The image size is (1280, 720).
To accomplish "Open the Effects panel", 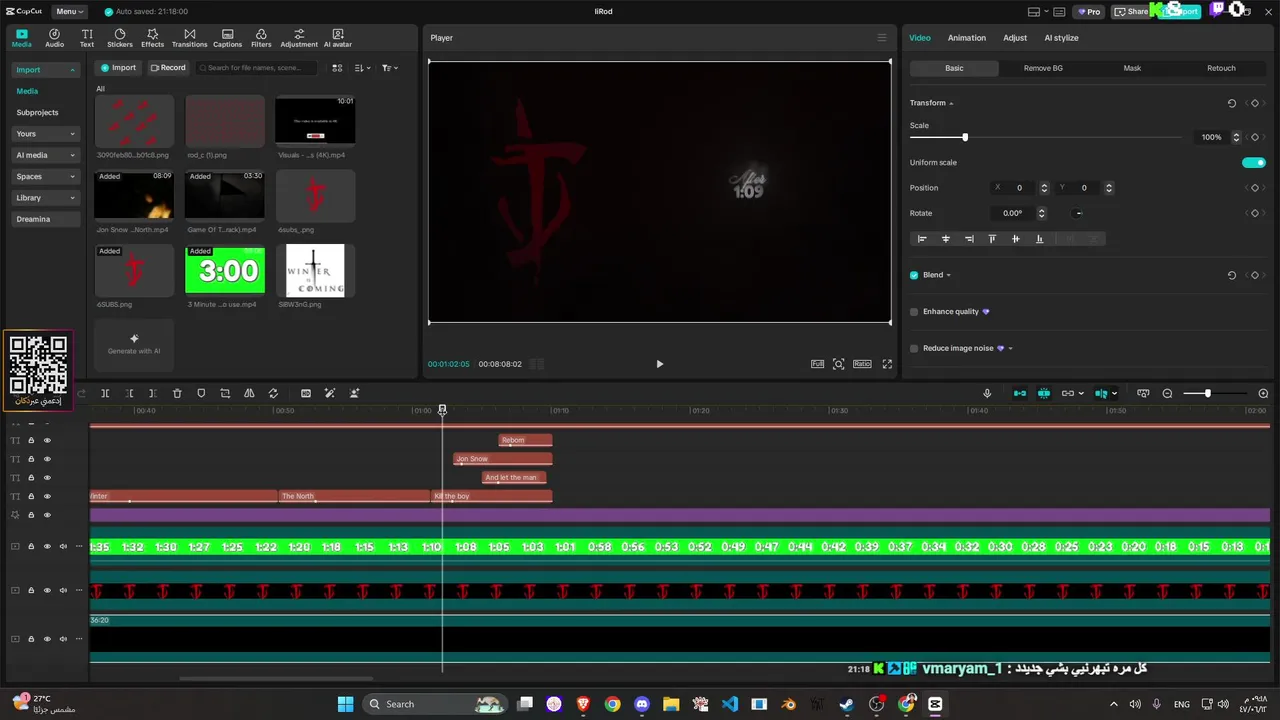I will [152, 38].
